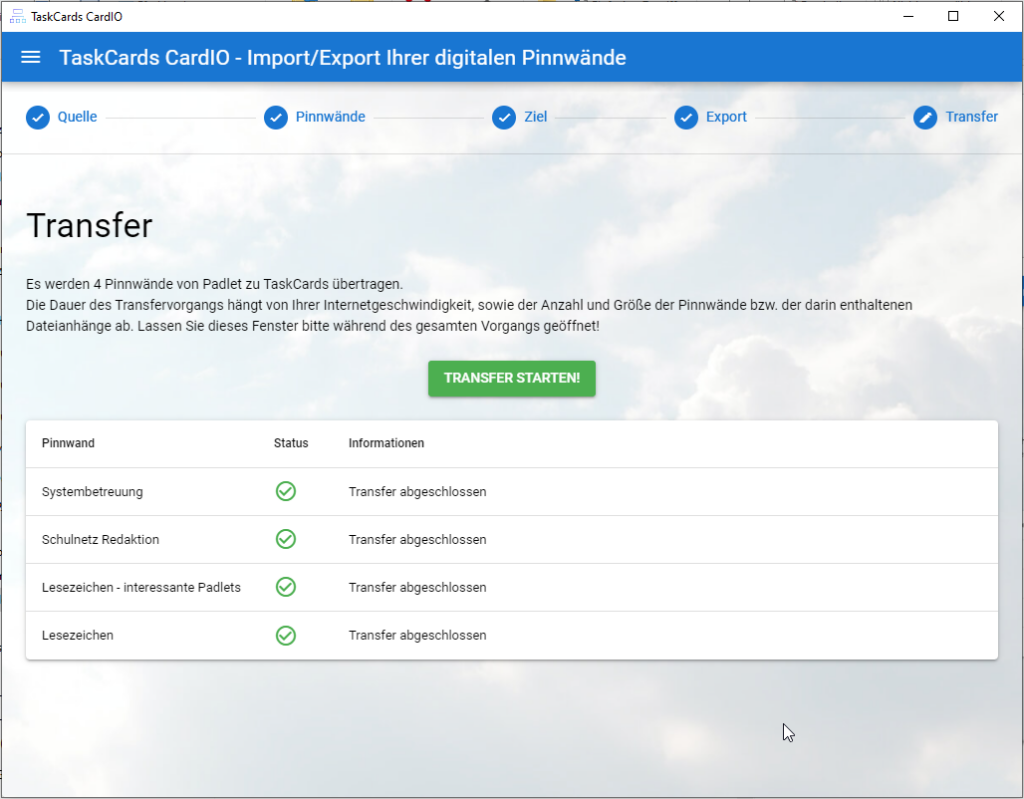1024x799 pixels.
Task: Go to the Pinnwände step label
Action: click(330, 117)
